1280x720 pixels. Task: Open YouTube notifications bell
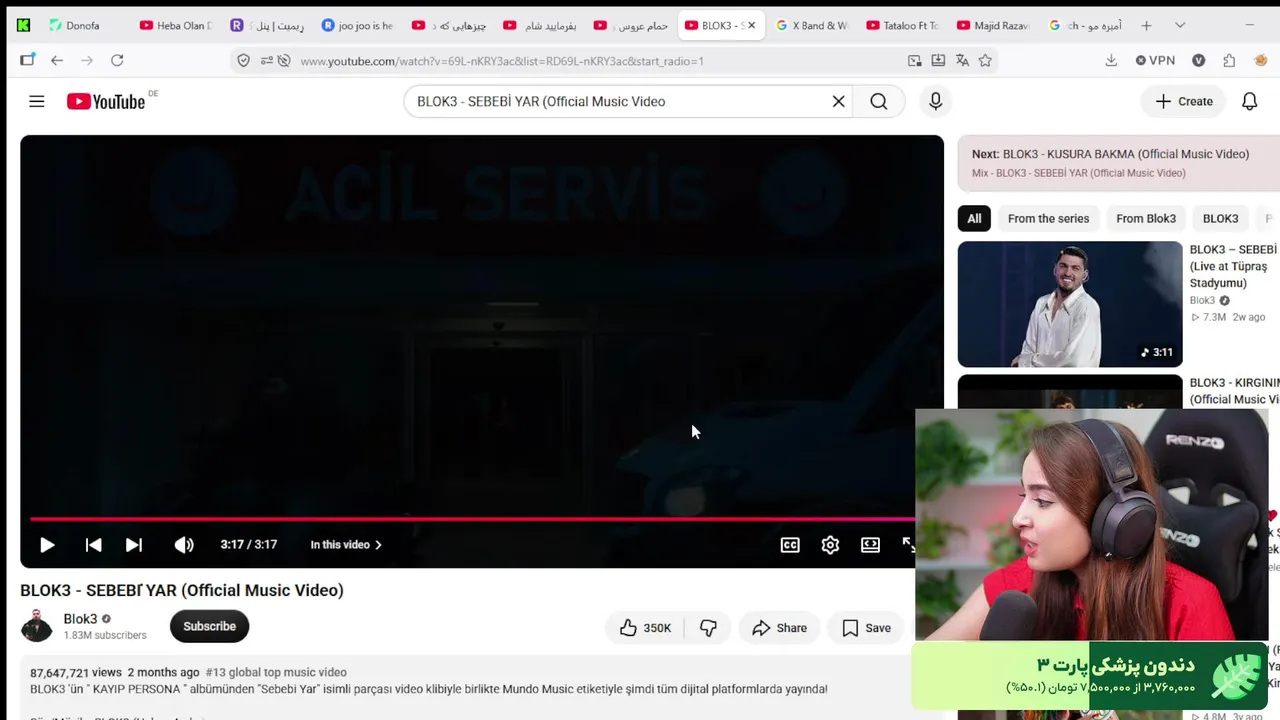click(1249, 101)
